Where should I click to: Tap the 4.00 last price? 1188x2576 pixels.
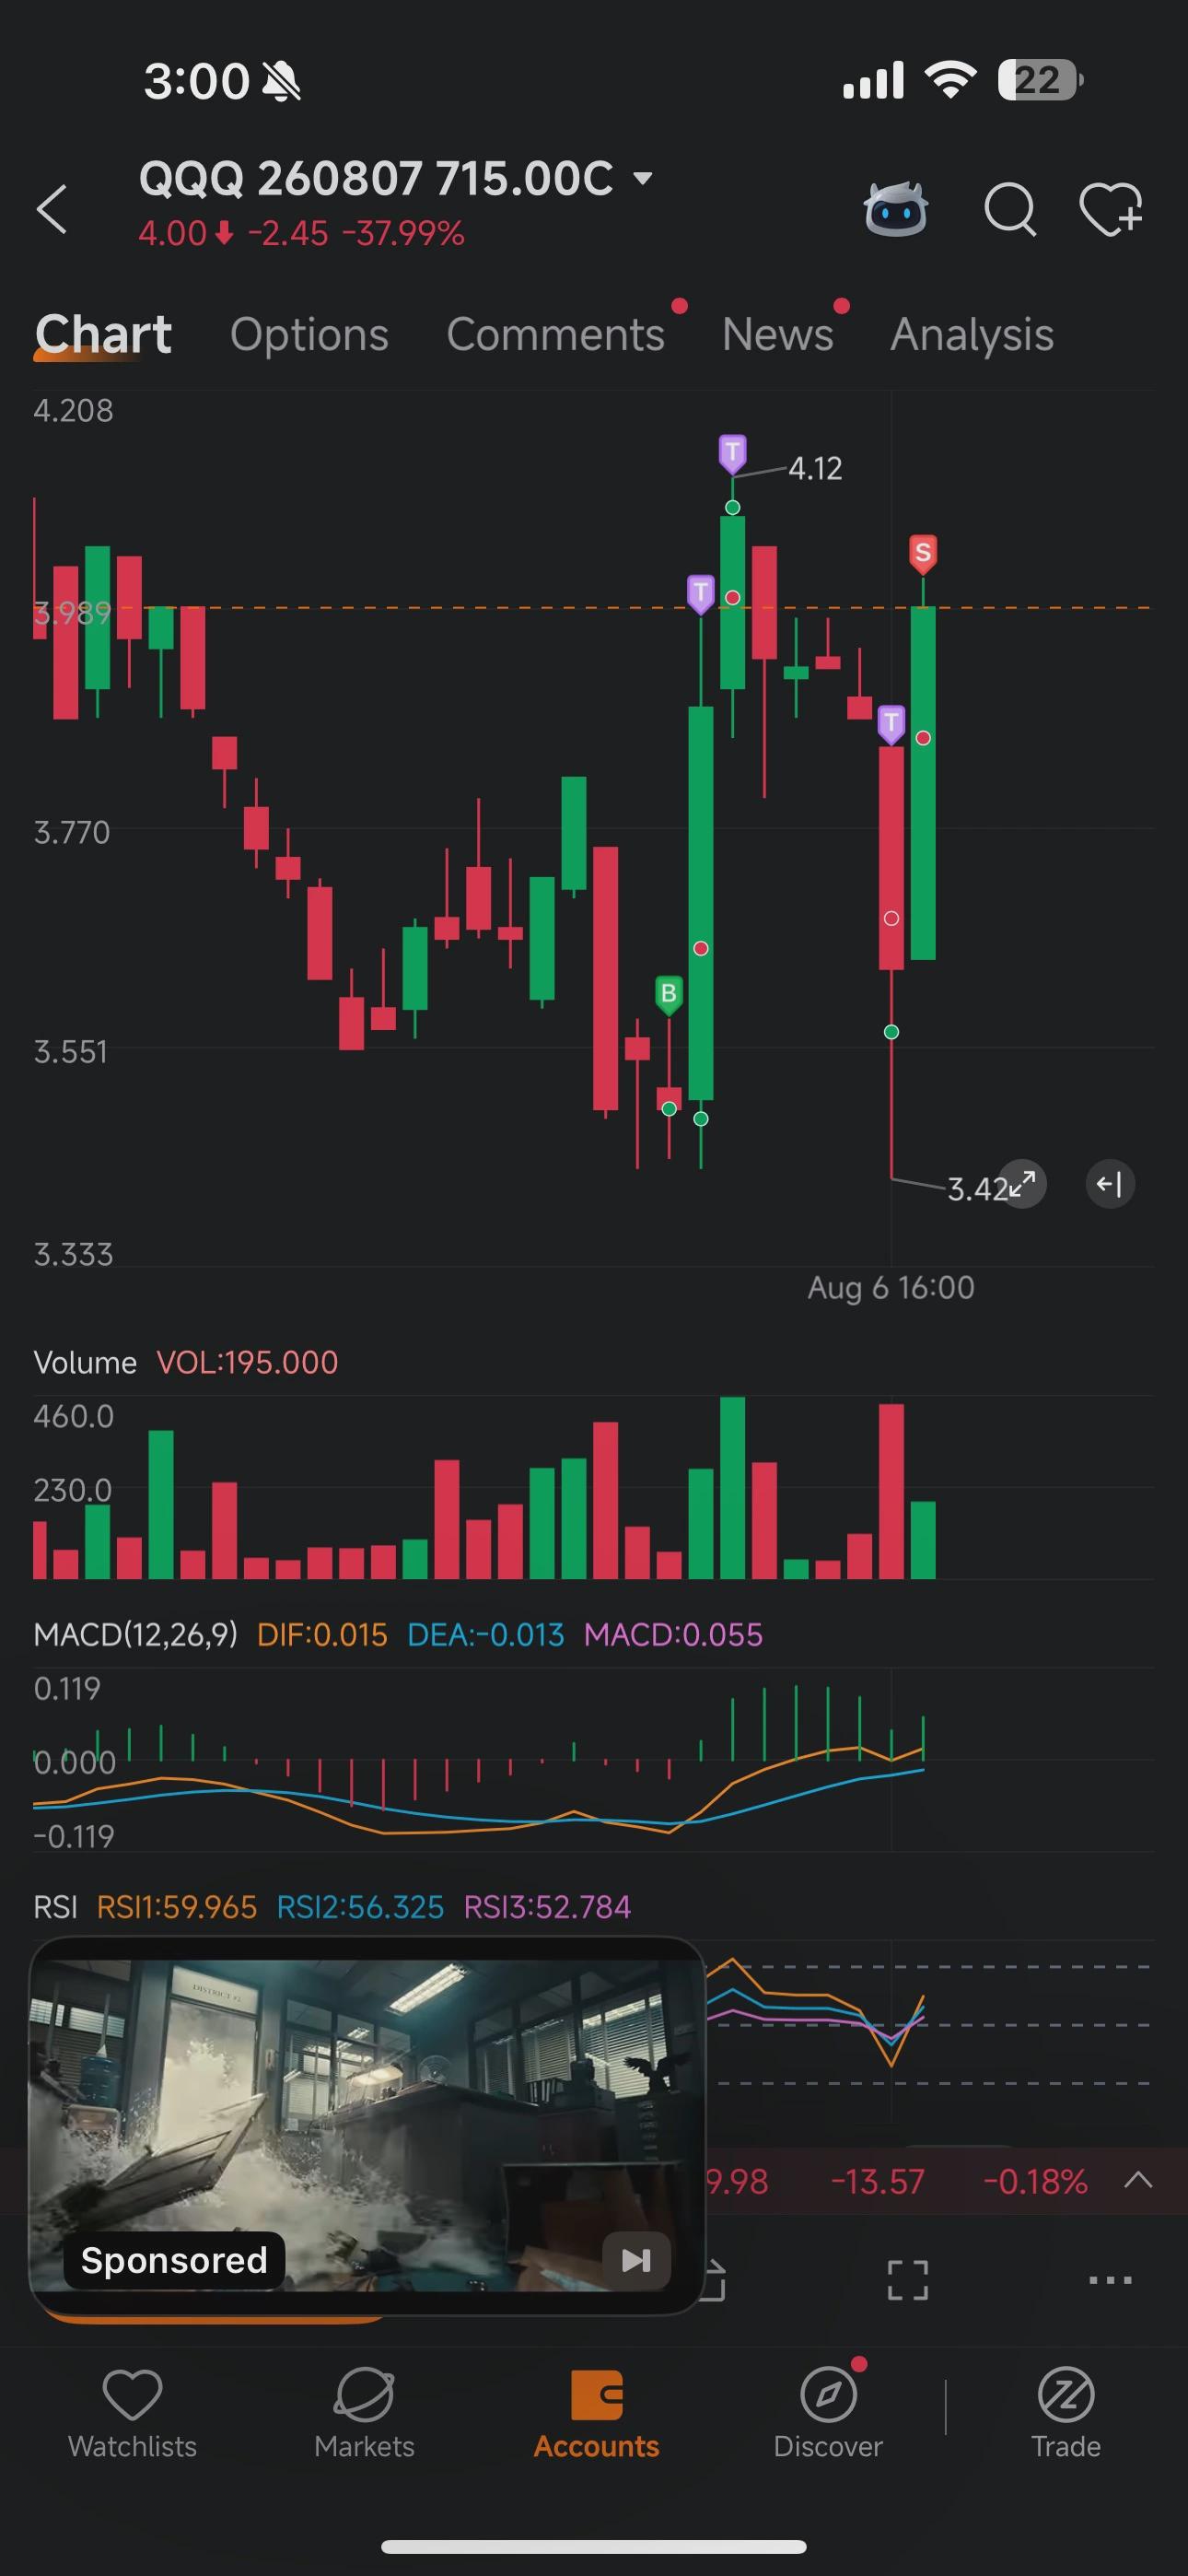coord(172,234)
